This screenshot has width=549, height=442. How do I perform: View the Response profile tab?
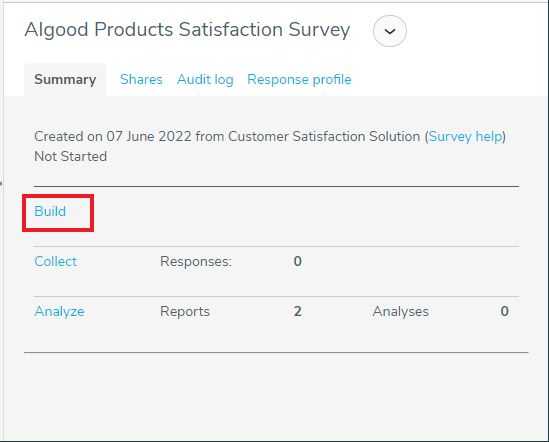[299, 80]
